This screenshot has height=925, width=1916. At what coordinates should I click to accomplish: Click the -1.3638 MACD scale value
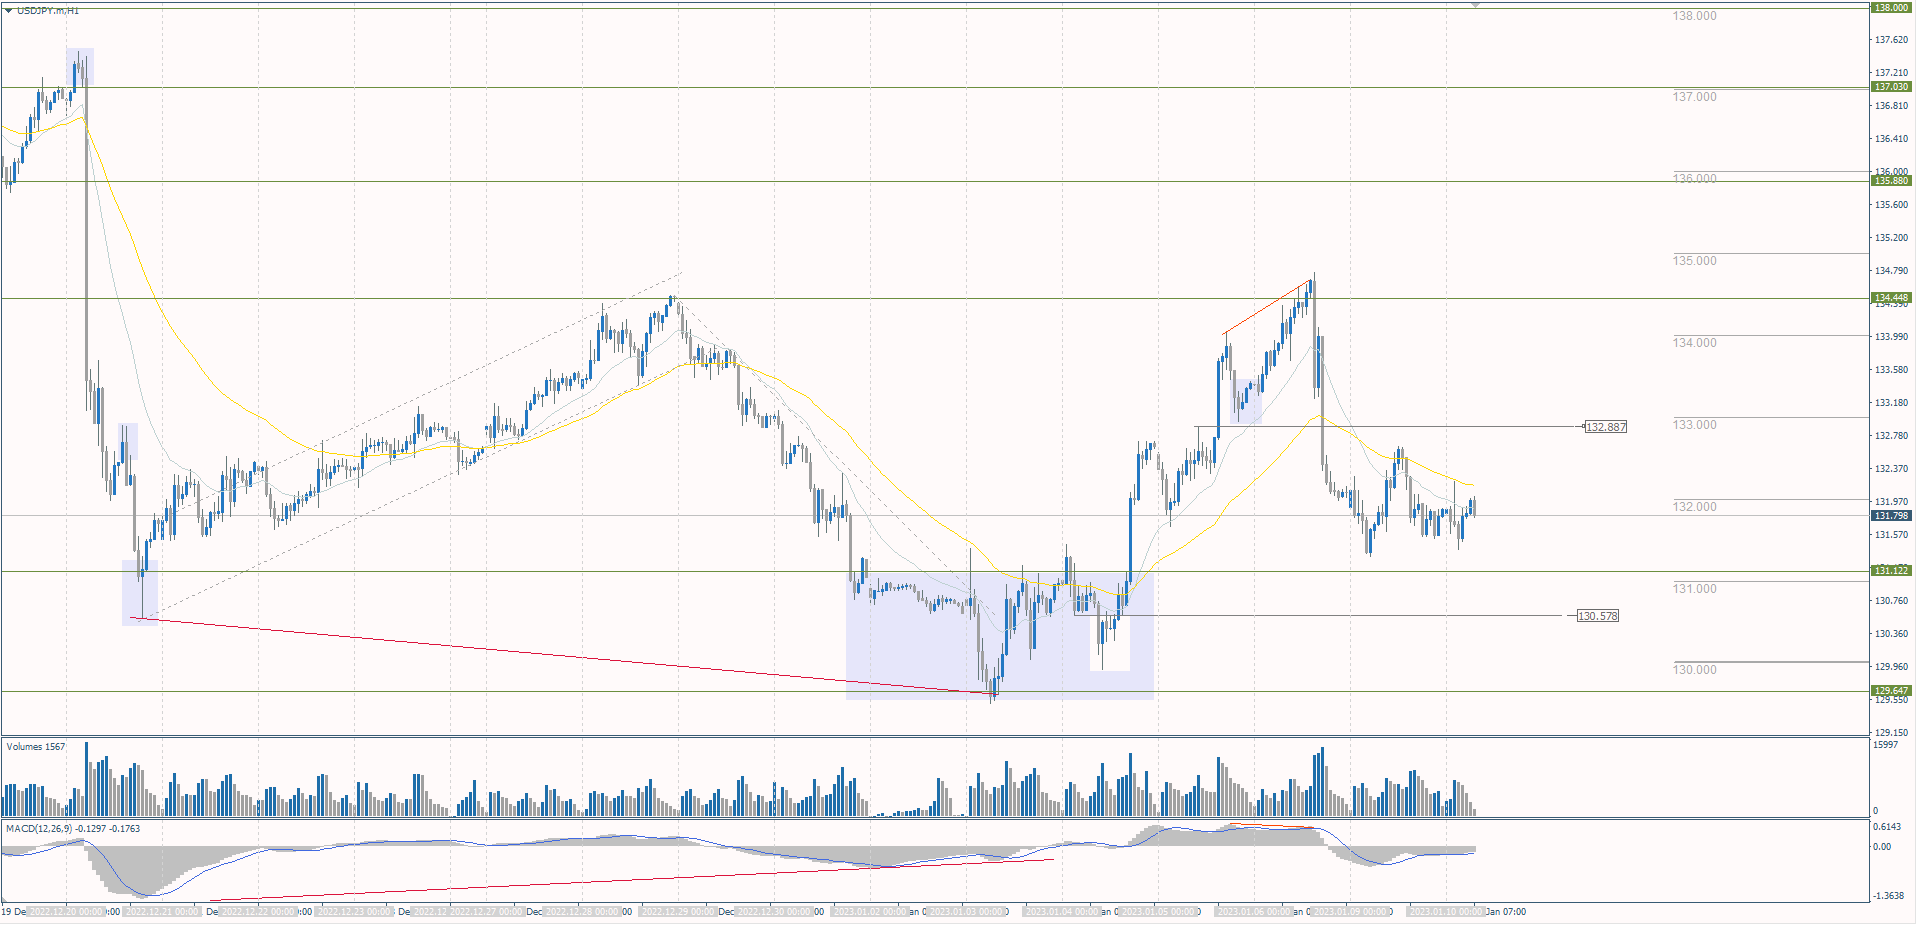[1888, 896]
